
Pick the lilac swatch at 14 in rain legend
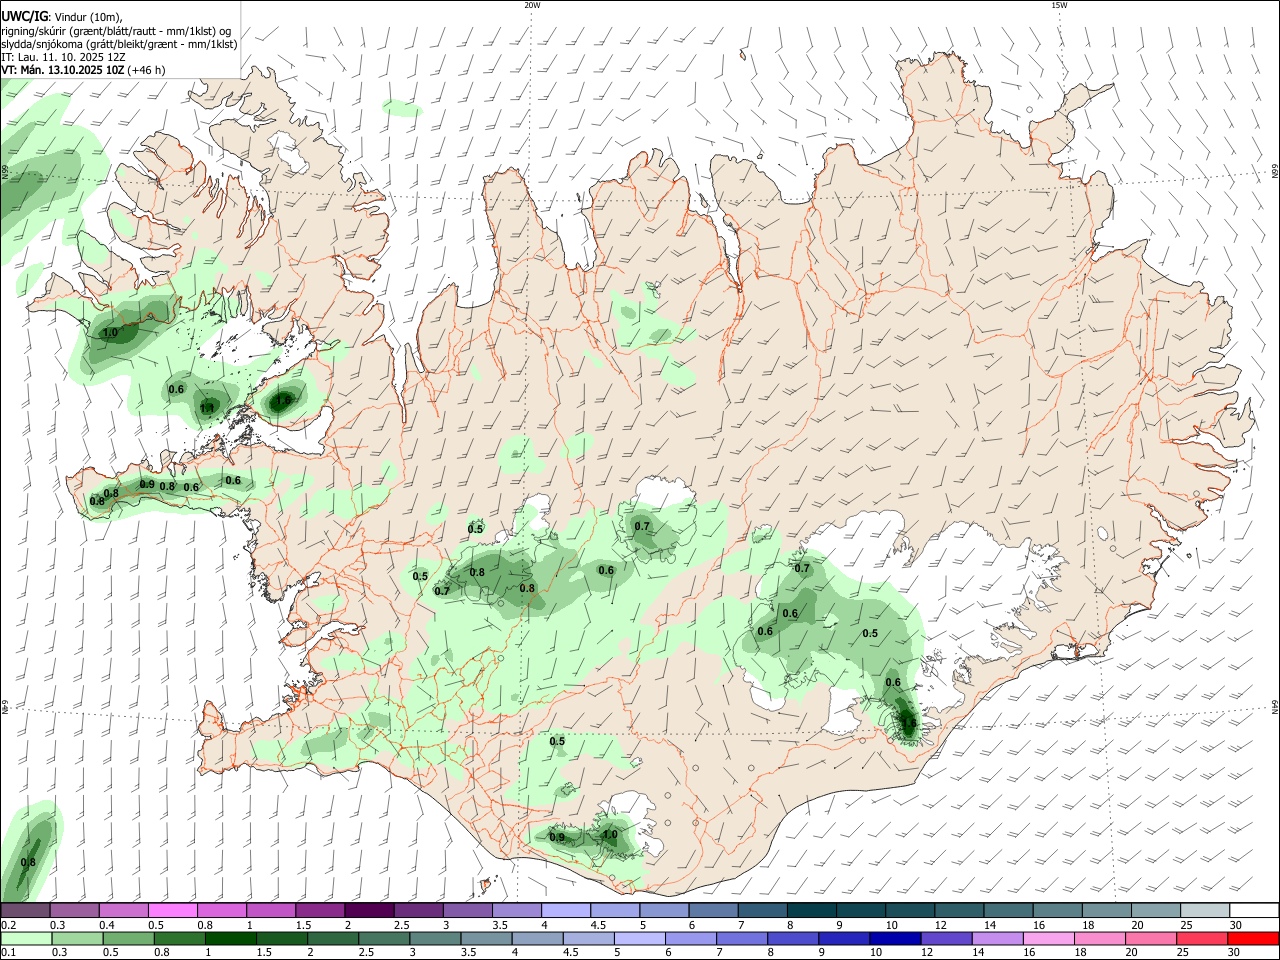(998, 939)
